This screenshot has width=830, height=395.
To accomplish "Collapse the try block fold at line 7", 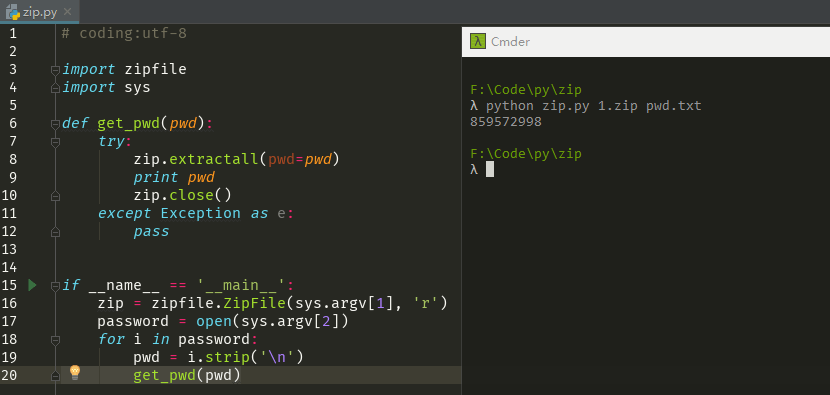I will [x=55, y=142].
